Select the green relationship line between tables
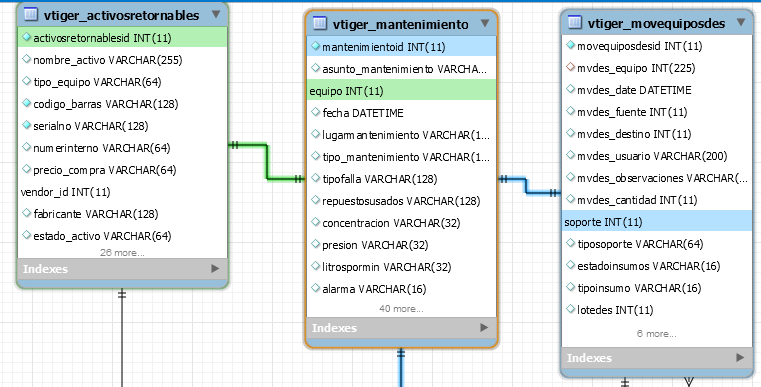The height and width of the screenshot is (387, 761). [267, 162]
